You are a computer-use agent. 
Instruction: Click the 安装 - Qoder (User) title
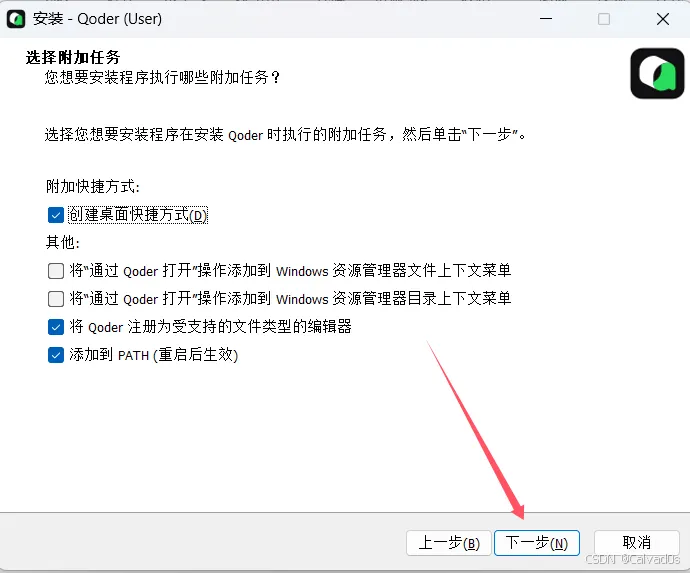(x=97, y=19)
